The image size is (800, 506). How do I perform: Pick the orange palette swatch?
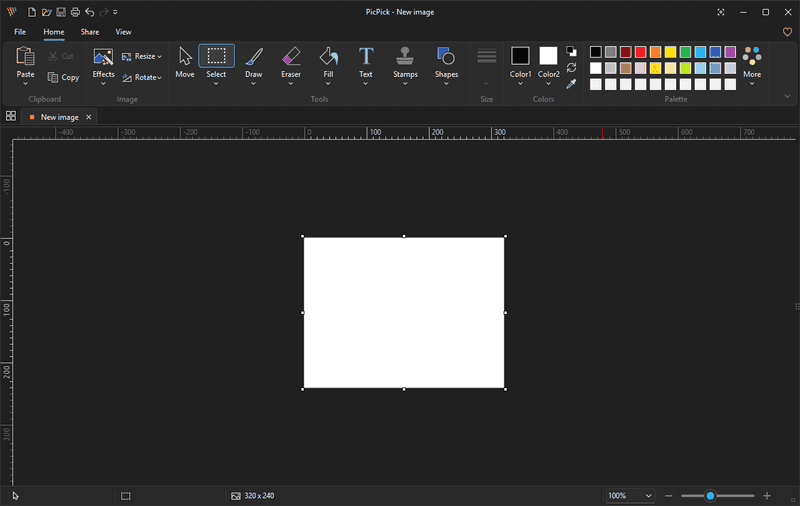[656, 52]
